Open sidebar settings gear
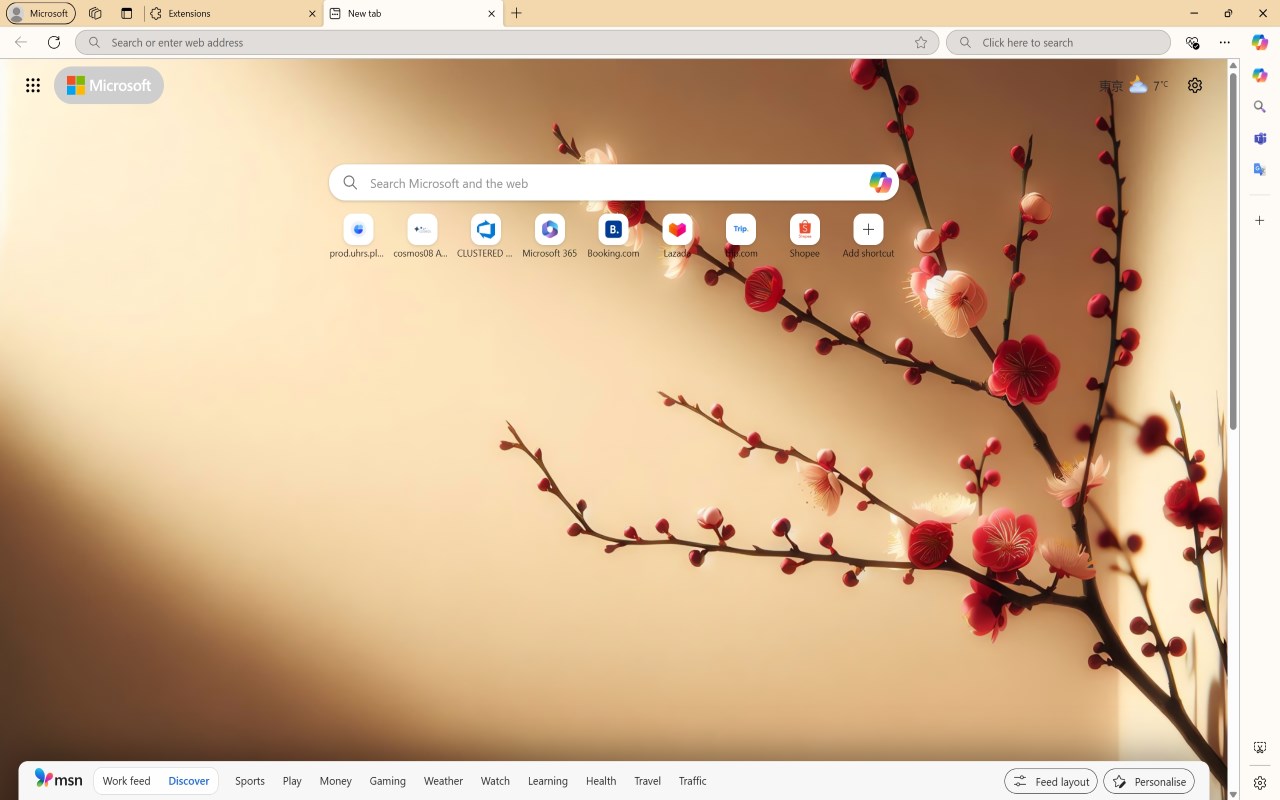1280x800 pixels. (x=1260, y=783)
